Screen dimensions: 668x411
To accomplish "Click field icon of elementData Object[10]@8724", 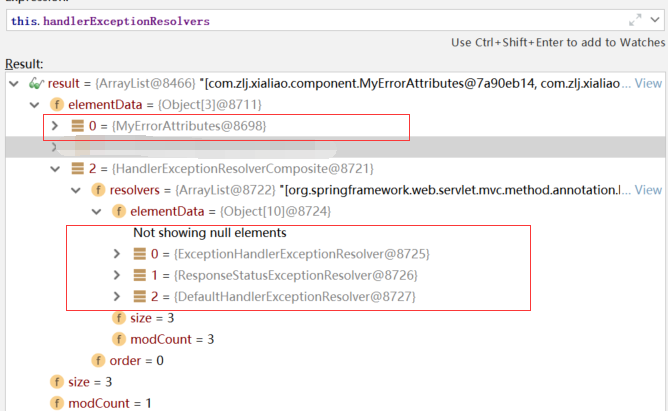I will (x=119, y=211).
